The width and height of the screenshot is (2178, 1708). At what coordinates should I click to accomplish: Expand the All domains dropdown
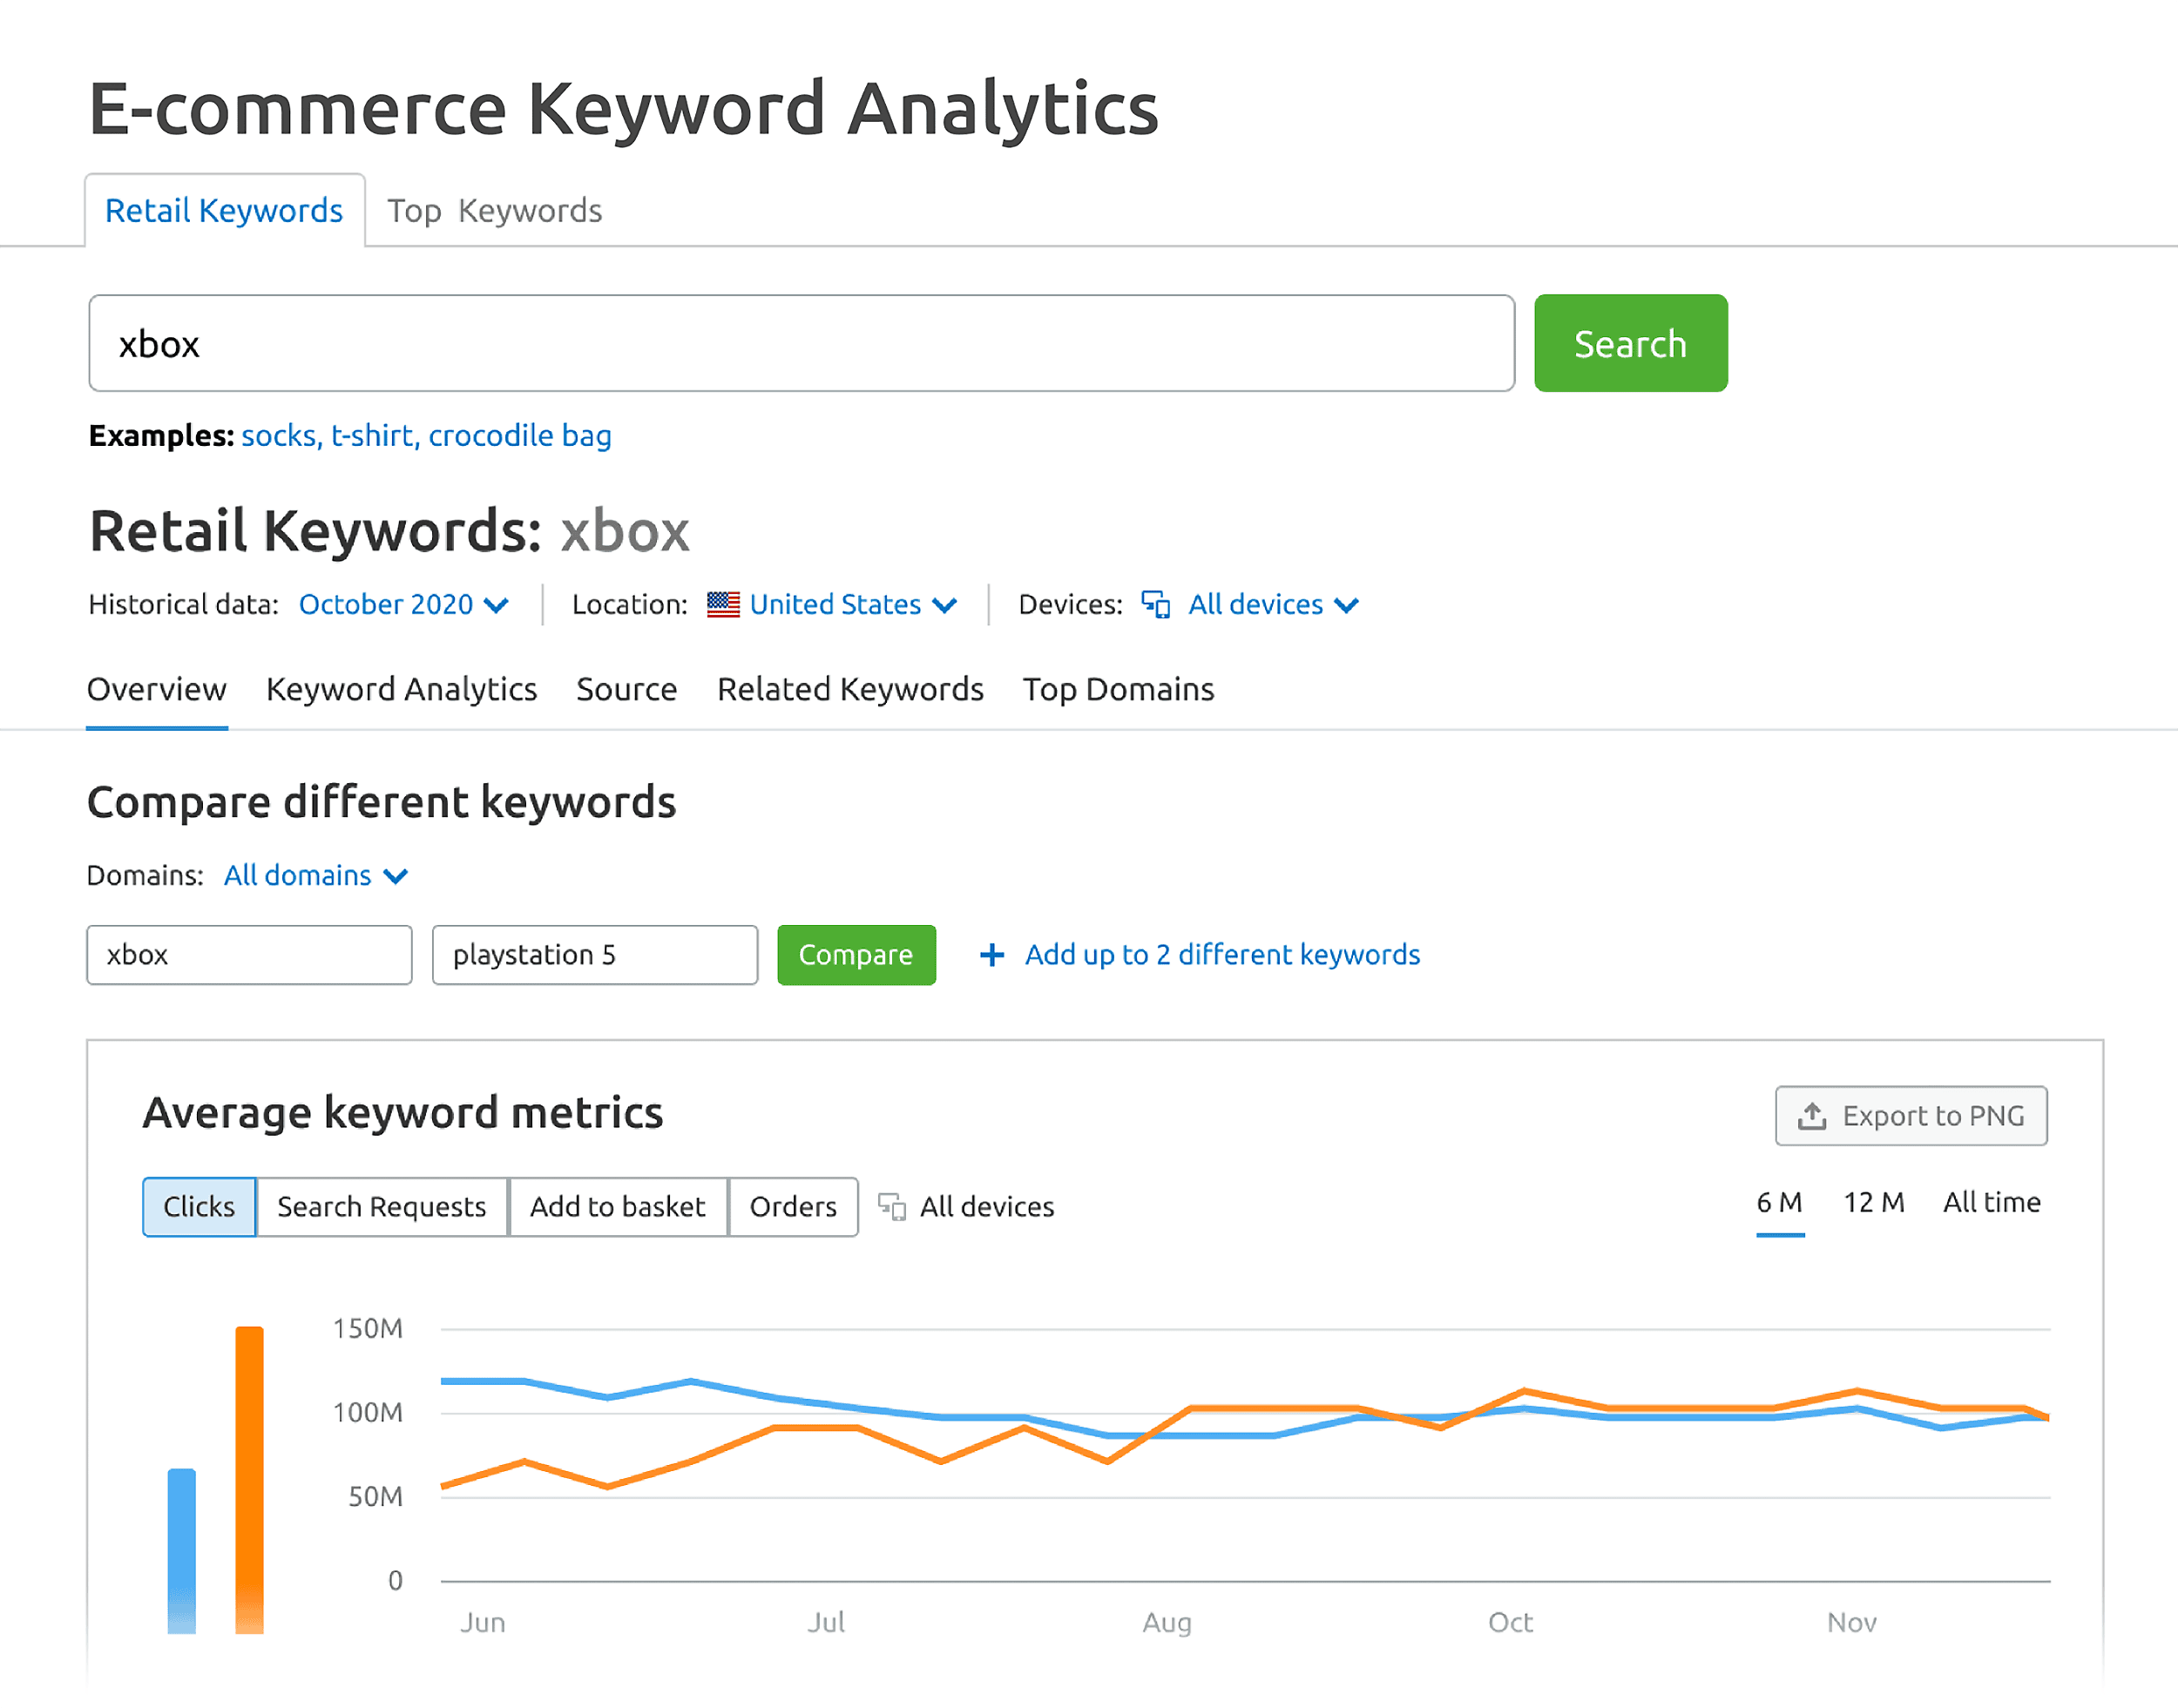pos(316,875)
